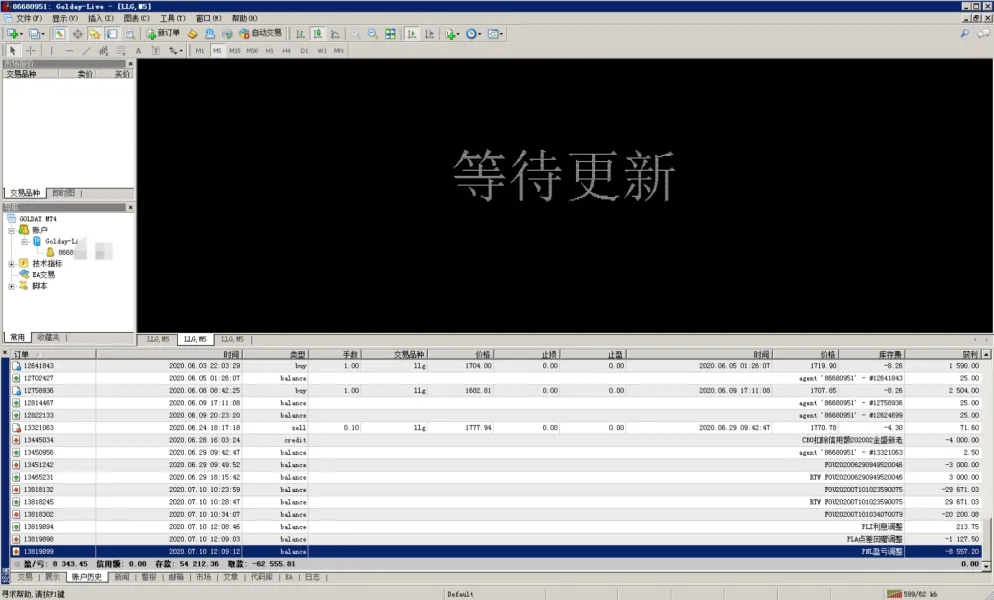Screen dimensions: 994x600
Task: Open the 文件 menu
Action: tap(28, 18)
